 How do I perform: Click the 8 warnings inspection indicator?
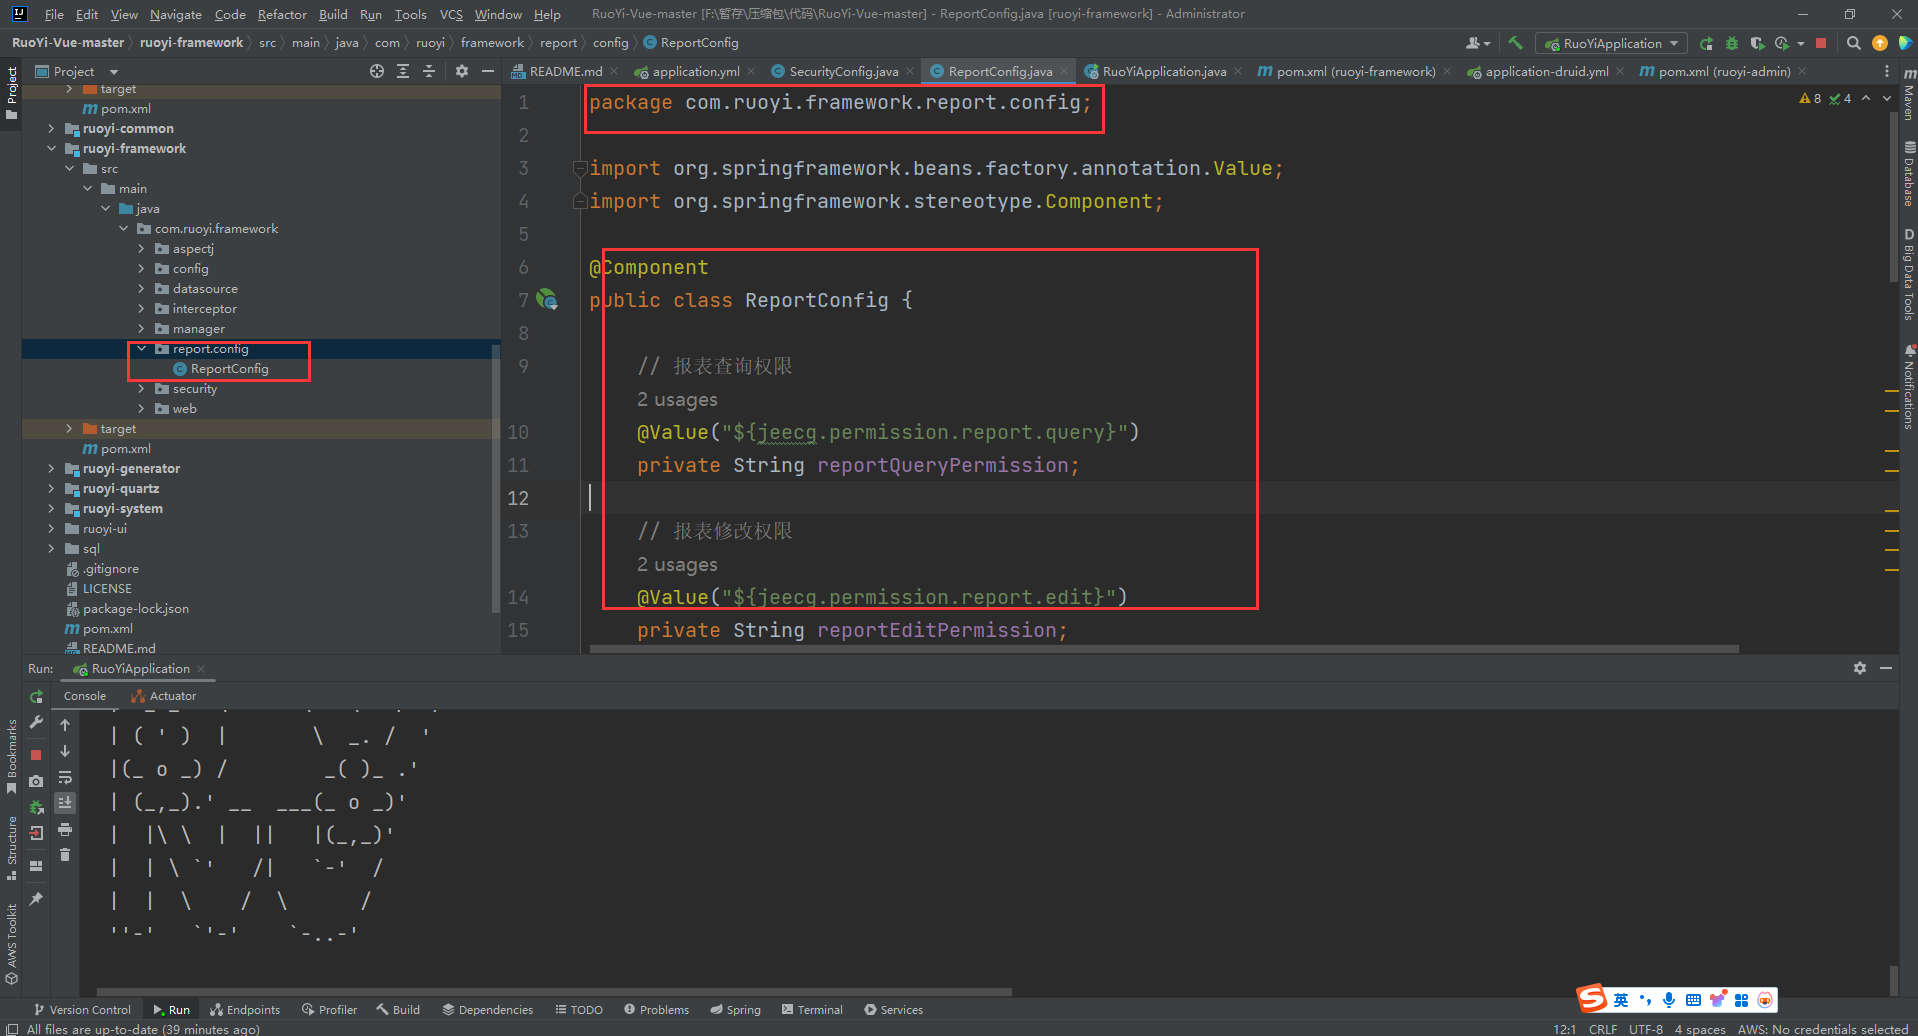coord(1810,98)
